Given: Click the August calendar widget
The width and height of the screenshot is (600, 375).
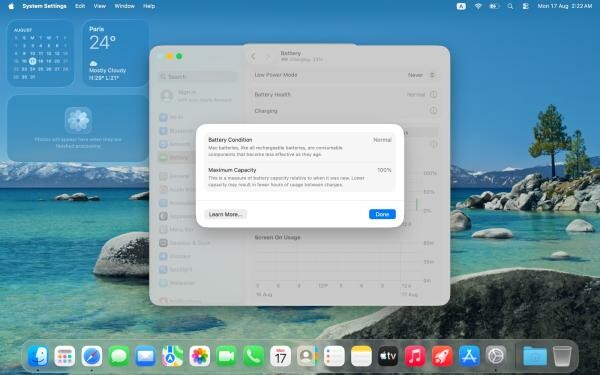Looking at the screenshot, I should pos(41,53).
